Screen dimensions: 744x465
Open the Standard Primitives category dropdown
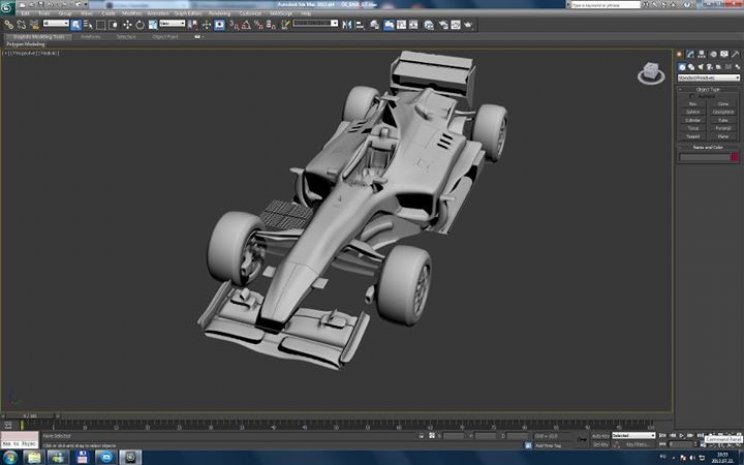tap(709, 78)
